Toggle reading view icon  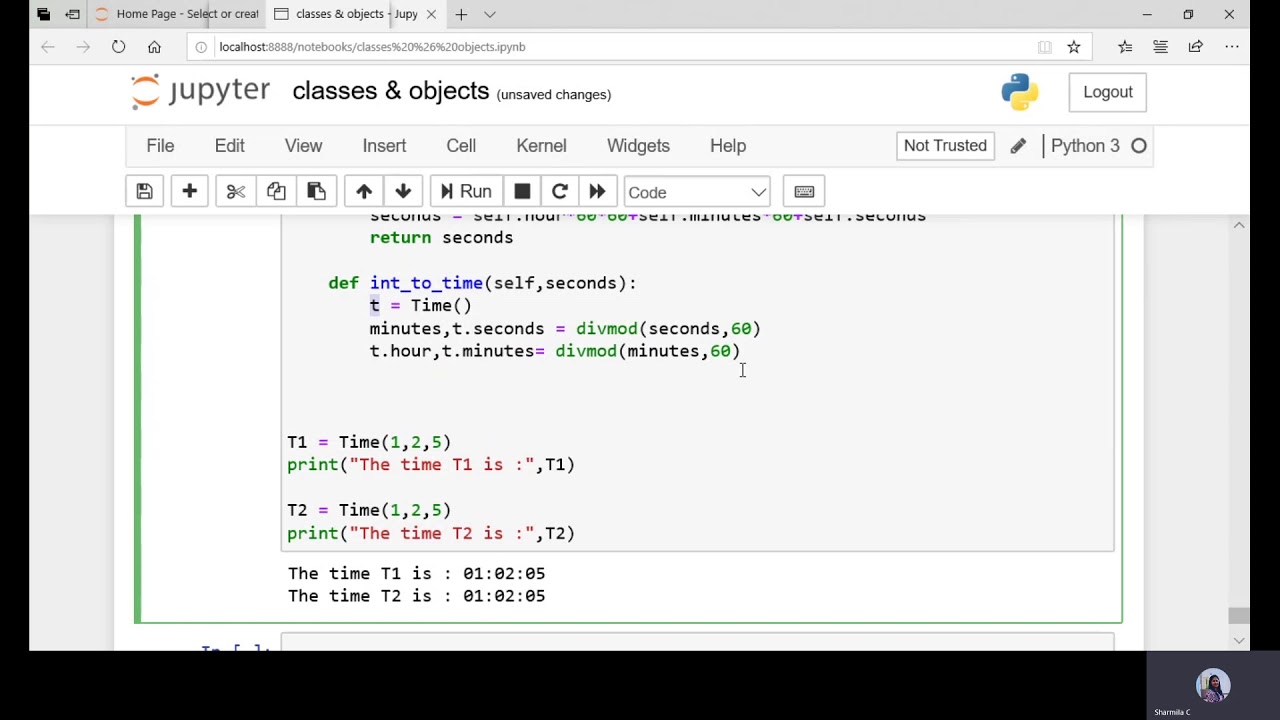click(x=1045, y=47)
